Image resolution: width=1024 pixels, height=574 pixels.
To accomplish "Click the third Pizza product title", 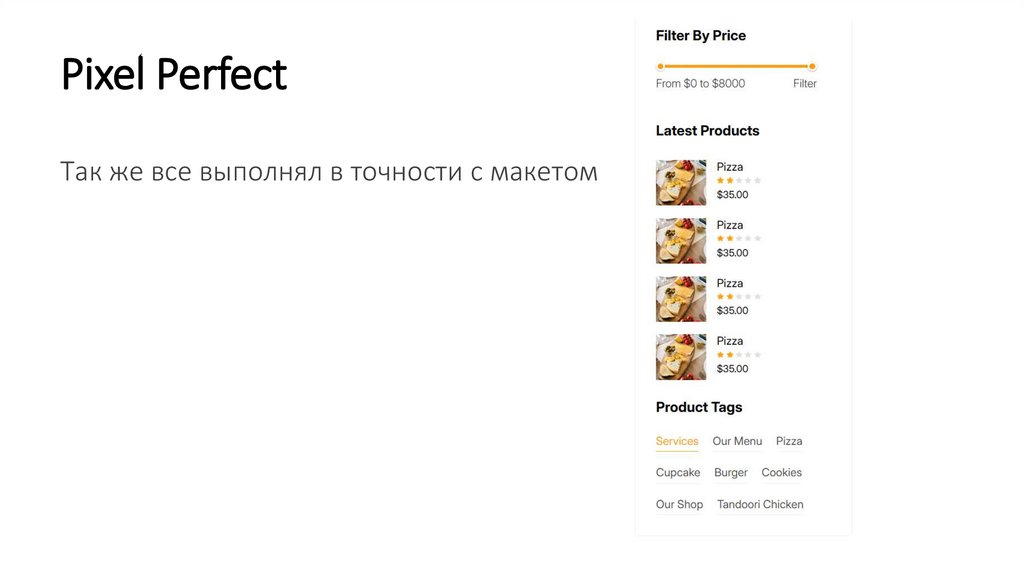I will 730,283.
